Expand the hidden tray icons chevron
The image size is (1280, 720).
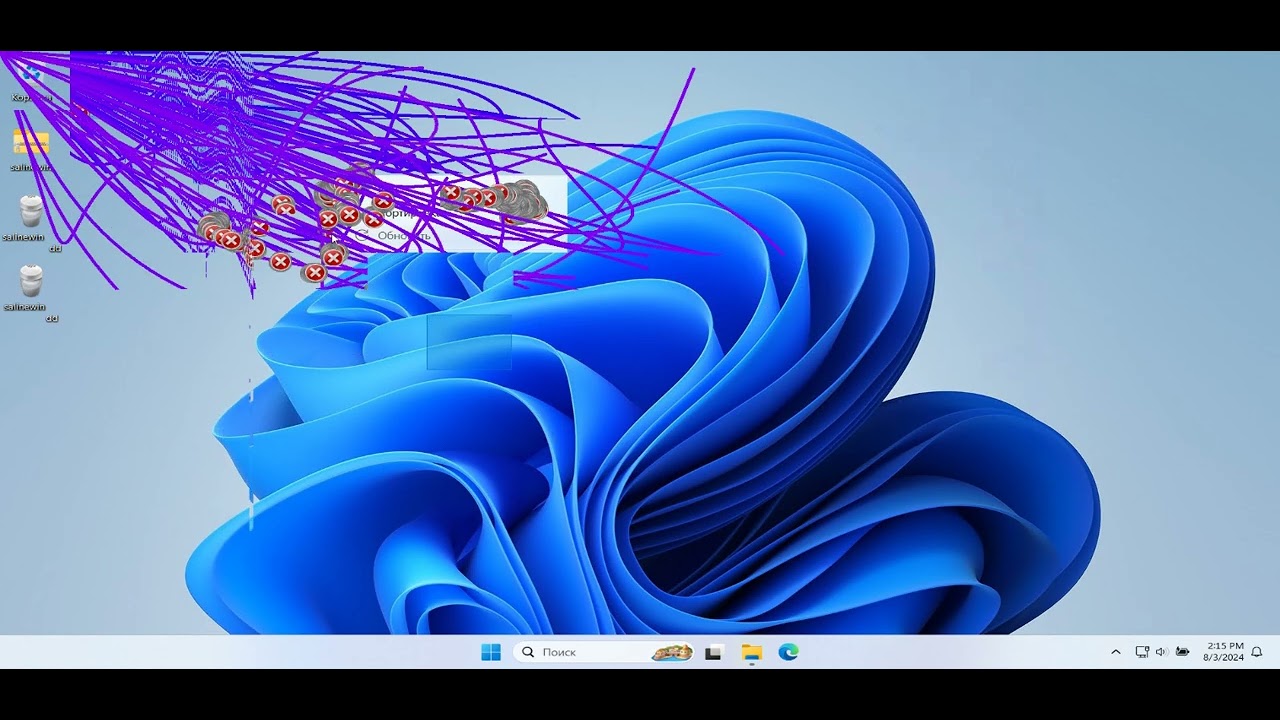(x=1116, y=652)
